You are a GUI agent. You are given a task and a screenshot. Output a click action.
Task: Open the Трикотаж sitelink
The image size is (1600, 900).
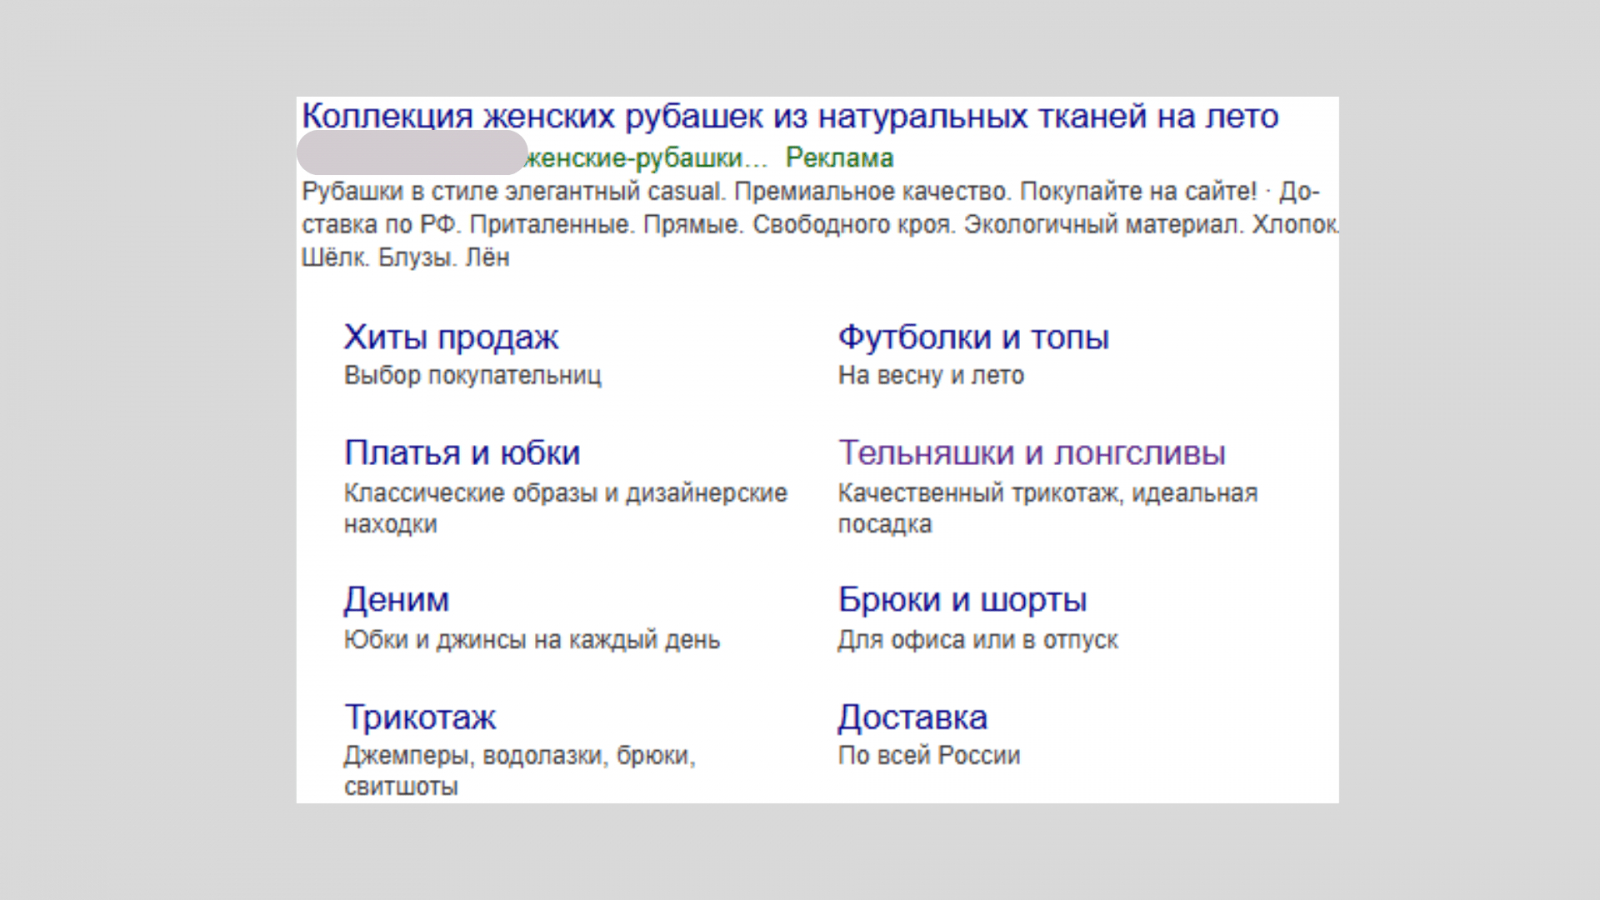(420, 717)
